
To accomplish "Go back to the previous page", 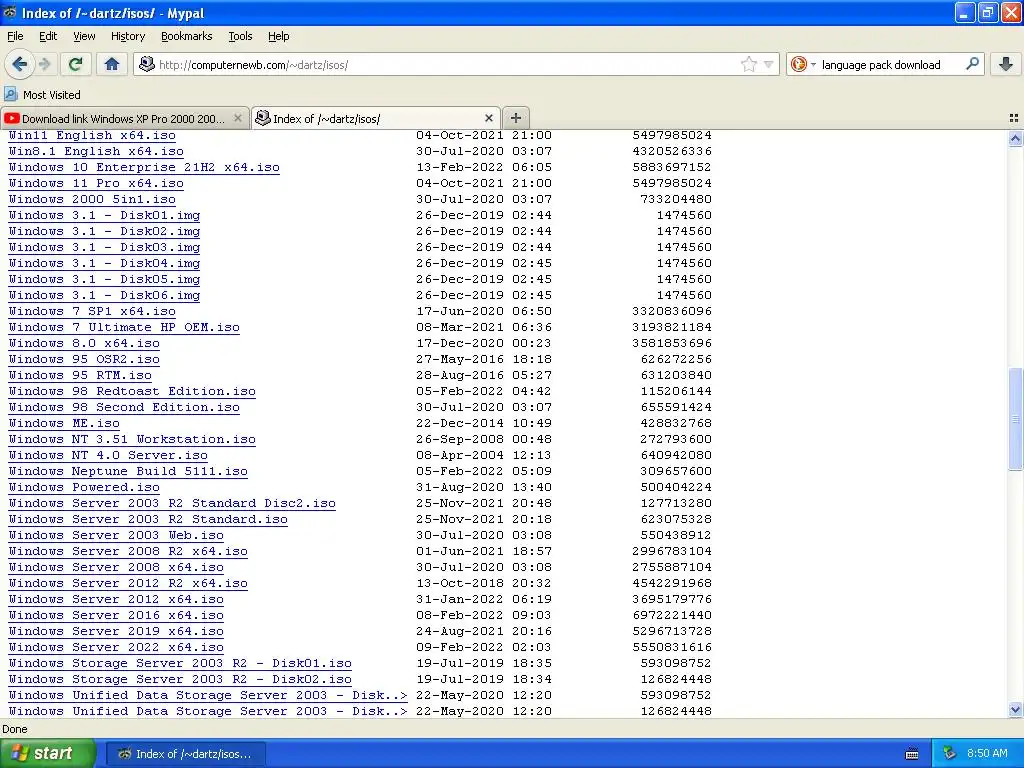I will (x=19, y=64).
